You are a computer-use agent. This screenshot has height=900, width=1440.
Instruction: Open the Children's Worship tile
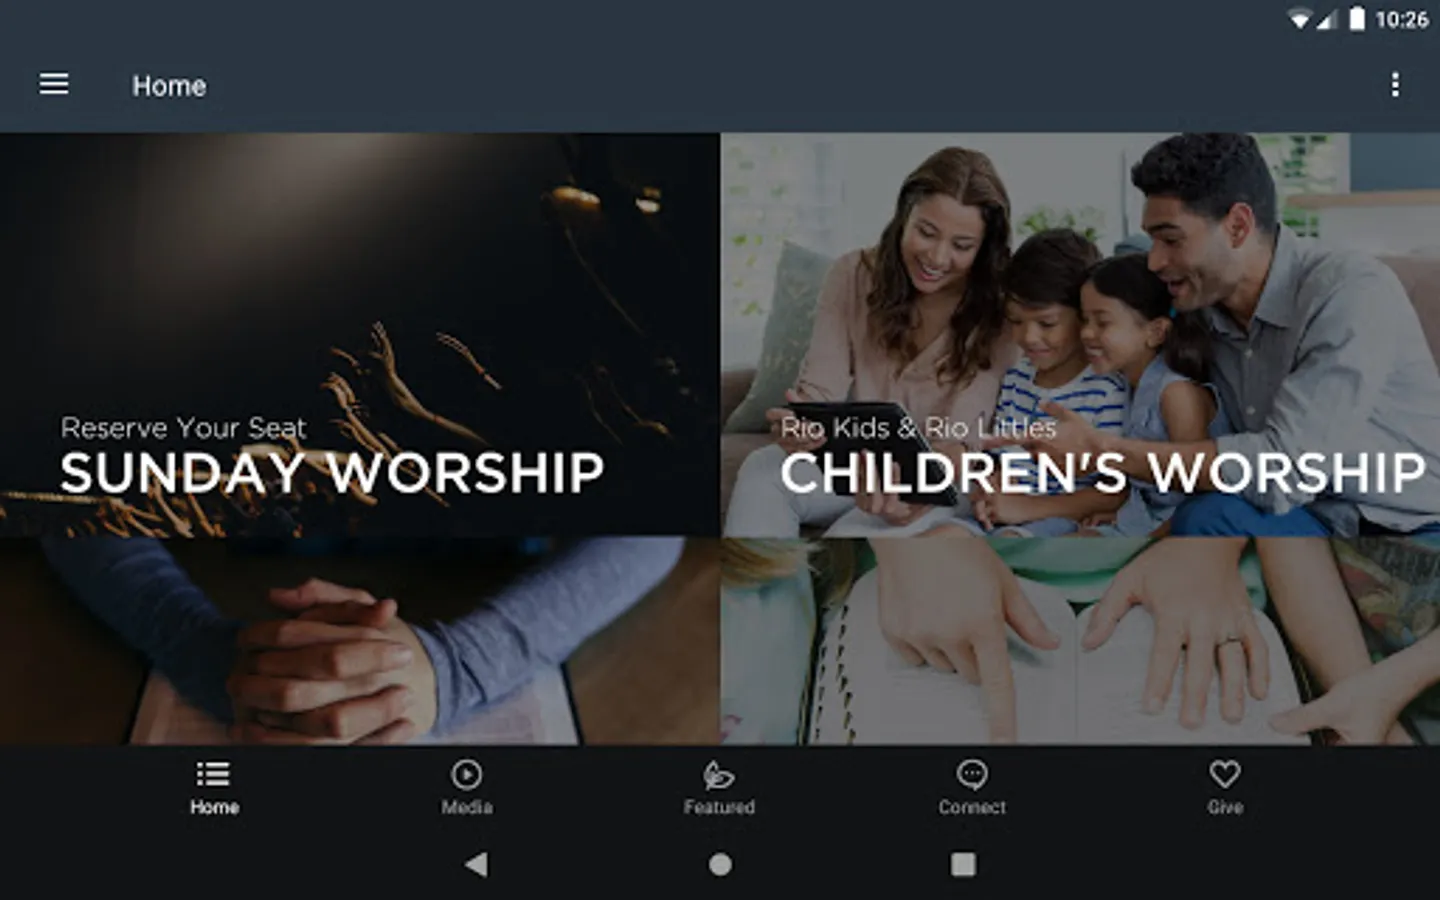tap(1080, 335)
